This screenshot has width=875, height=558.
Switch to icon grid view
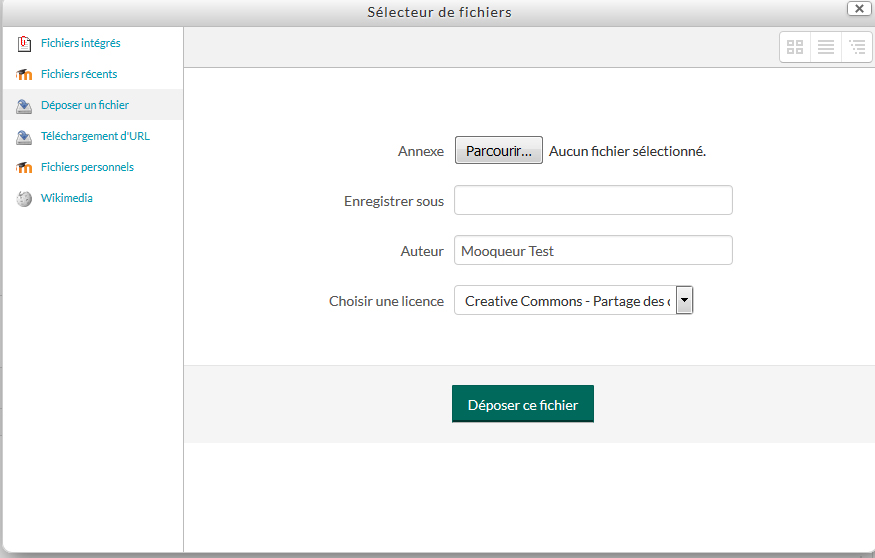[x=795, y=47]
